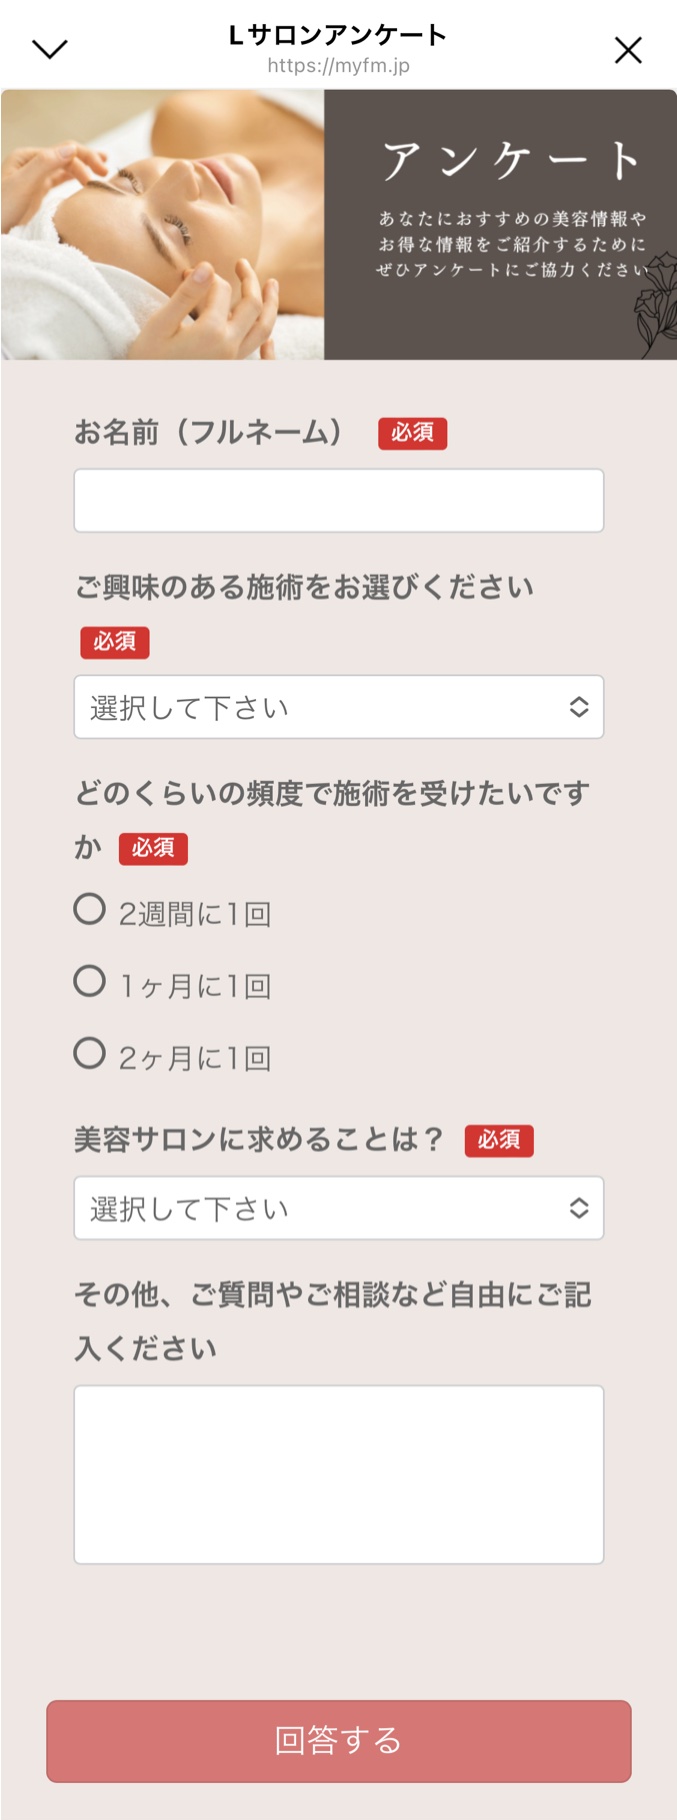Focus the full name input field
The width and height of the screenshot is (677, 1820).
[338, 500]
